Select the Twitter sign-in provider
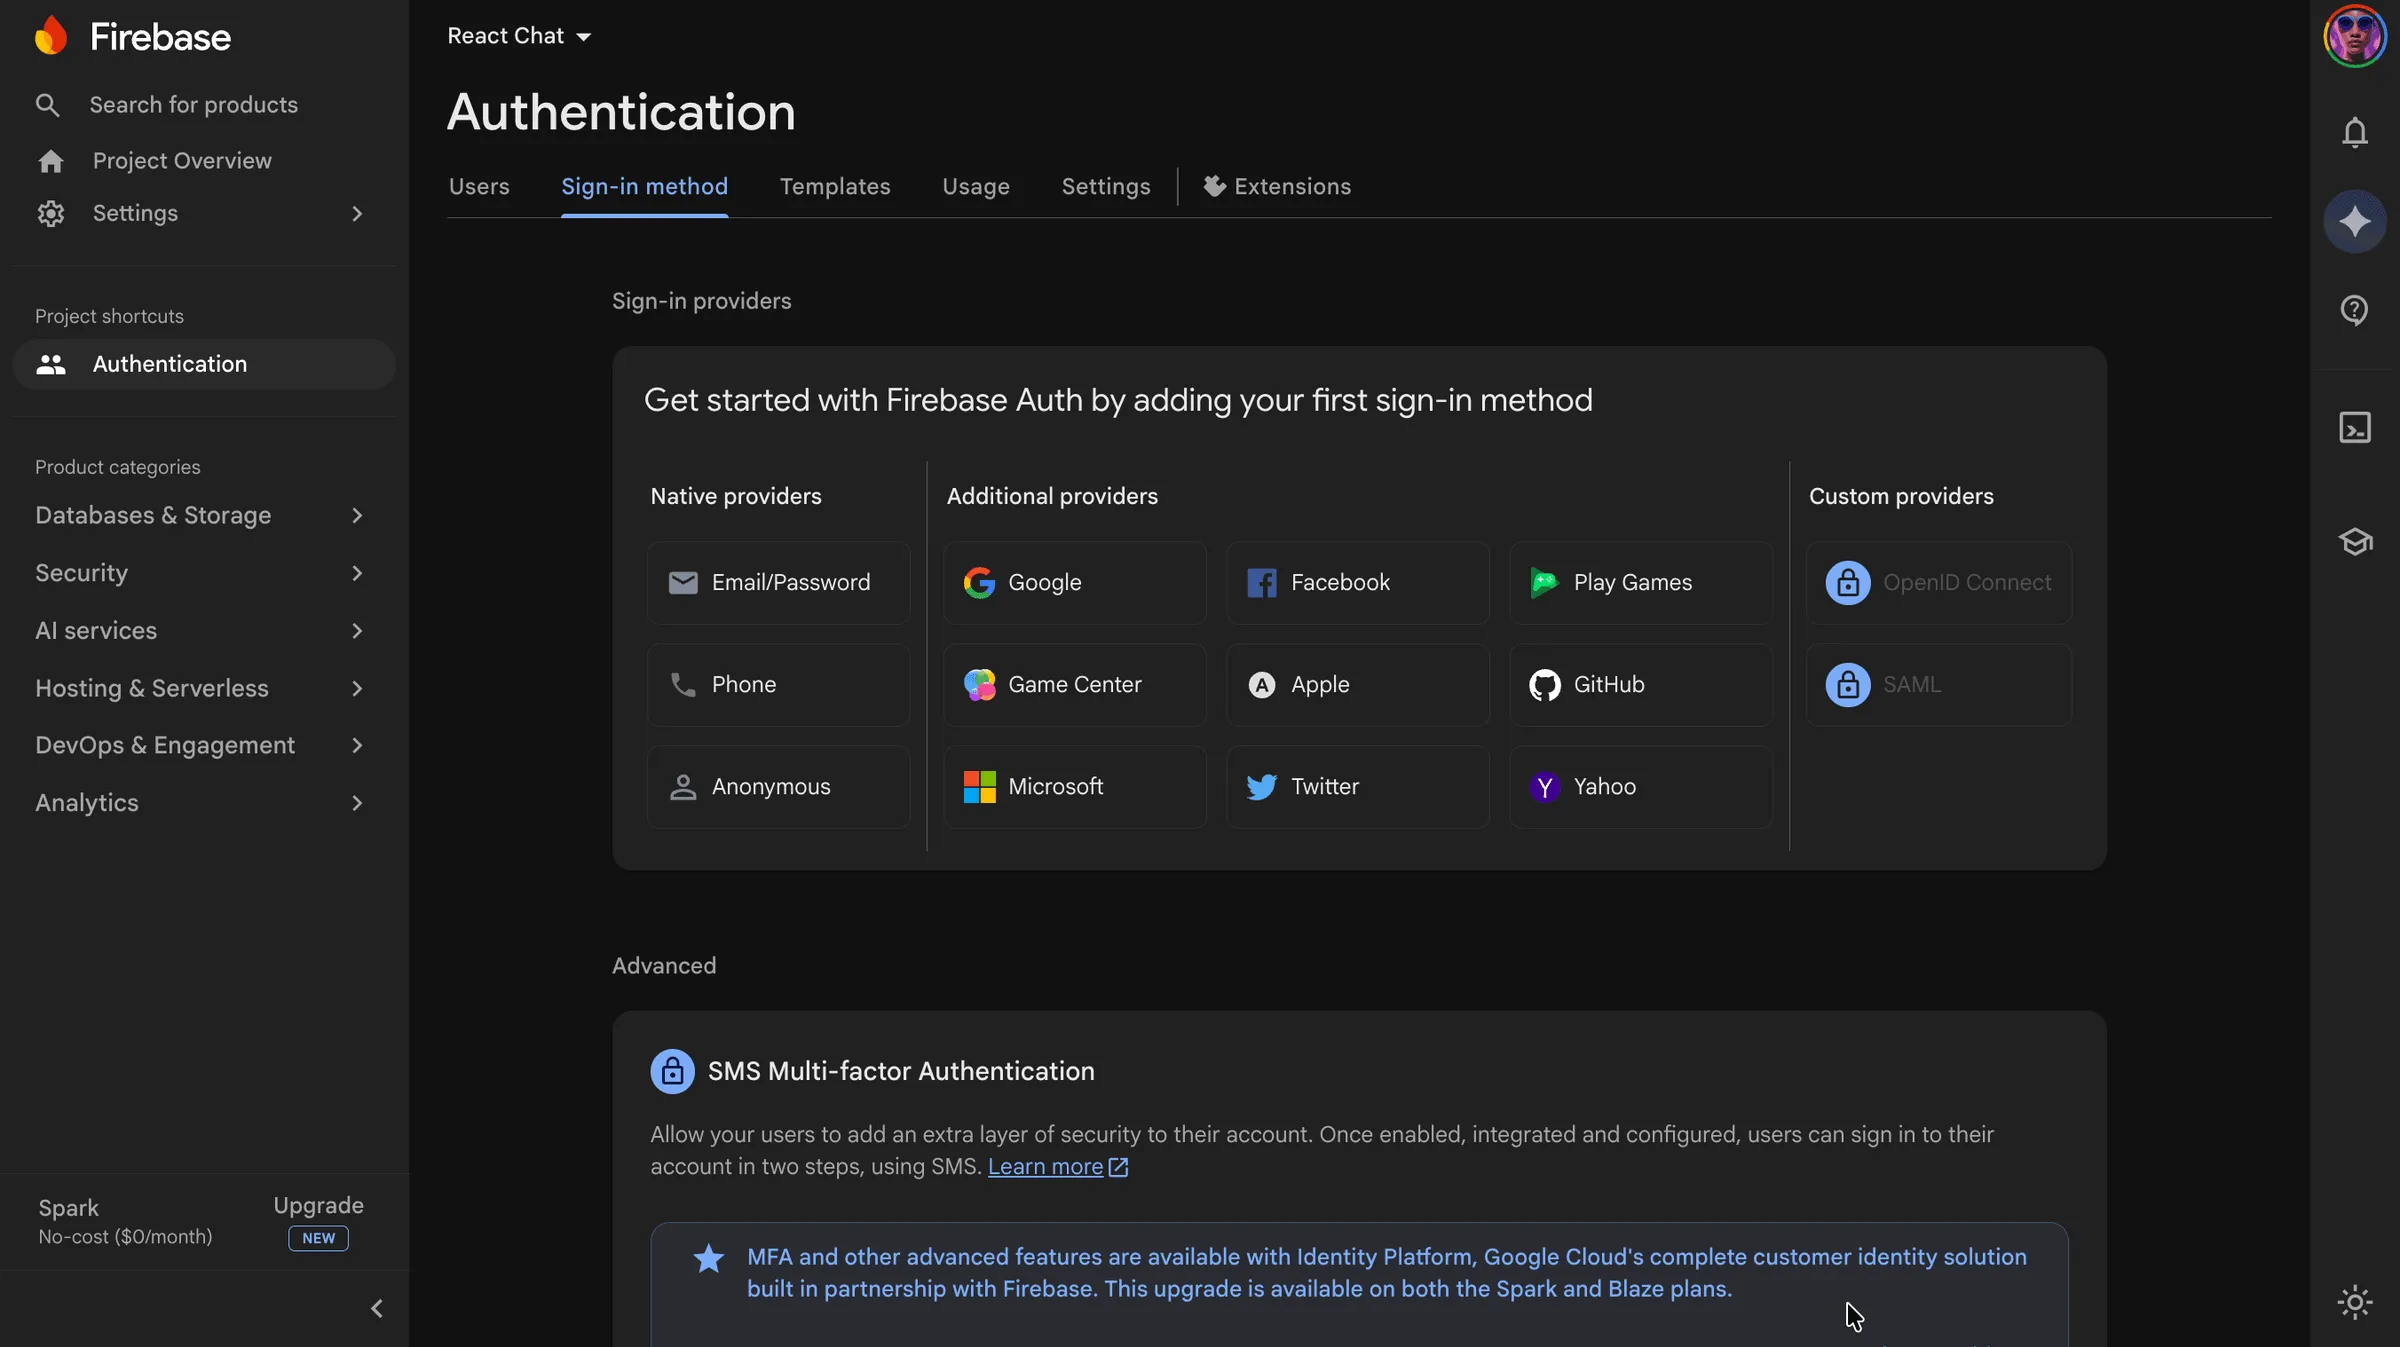This screenshot has width=2400, height=1347. click(1358, 787)
